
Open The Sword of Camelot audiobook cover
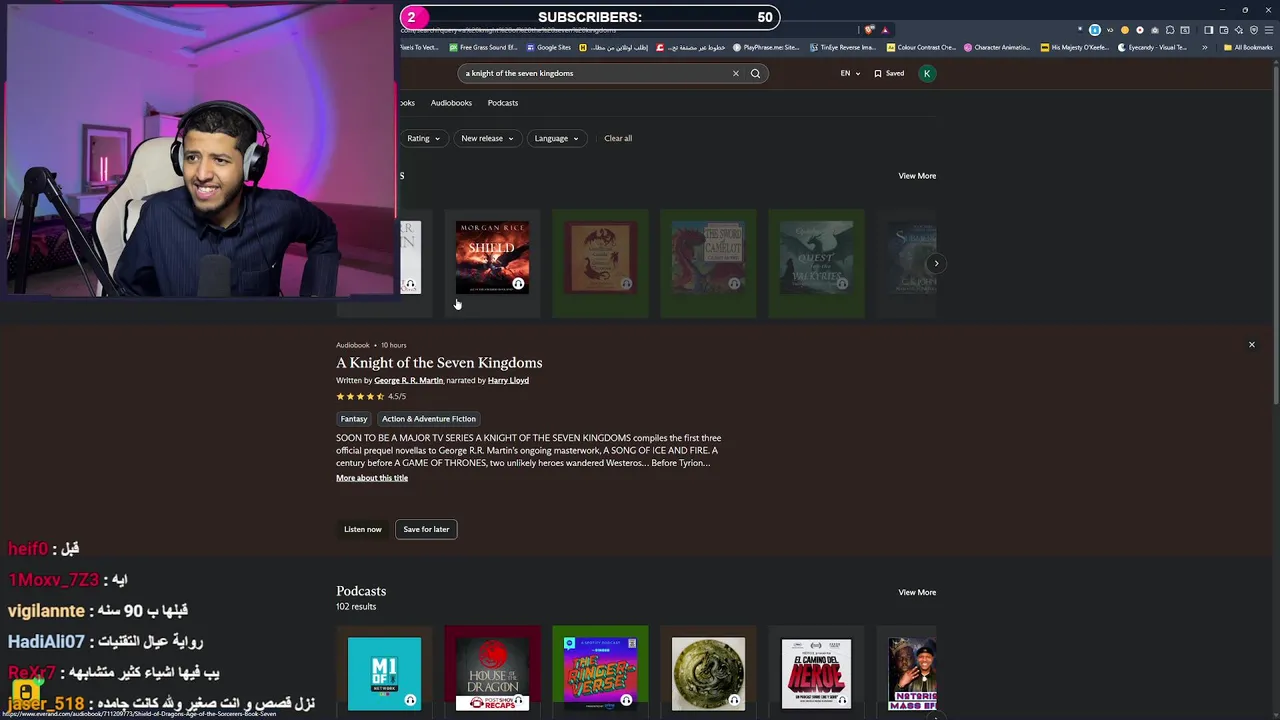point(708,258)
